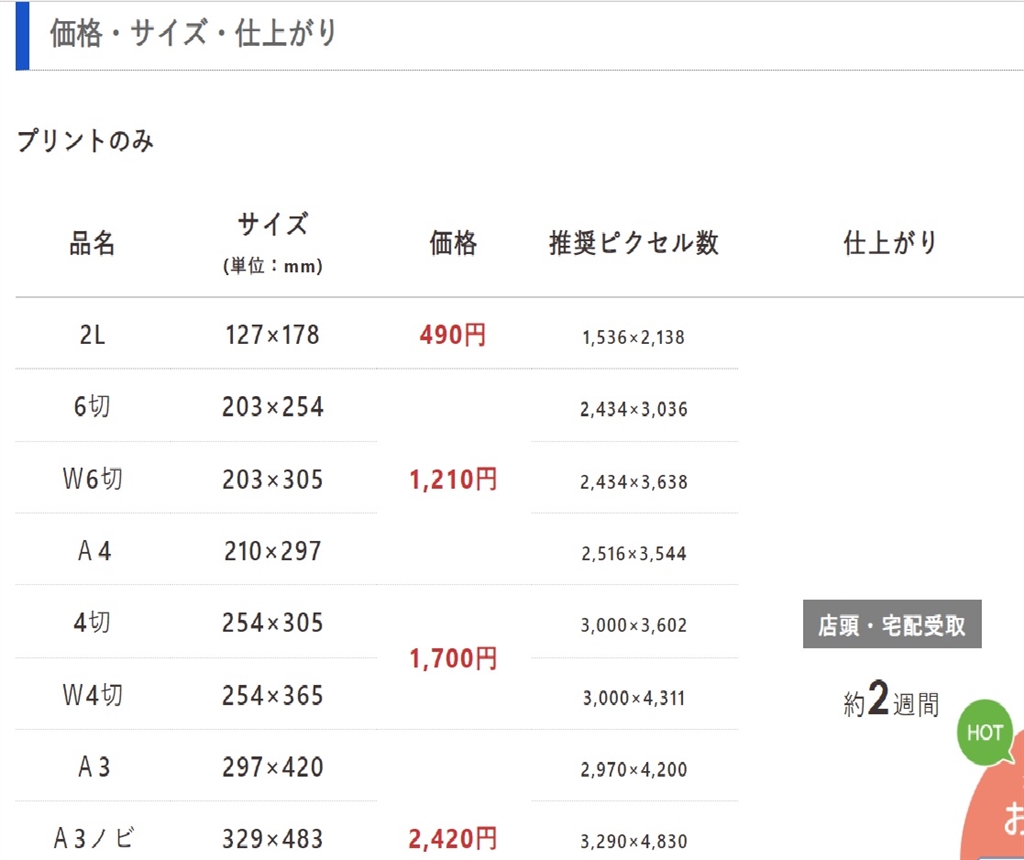The image size is (1024, 860).
Task: Click the 店頭・宅配受取 gray label
Action: [x=892, y=625]
